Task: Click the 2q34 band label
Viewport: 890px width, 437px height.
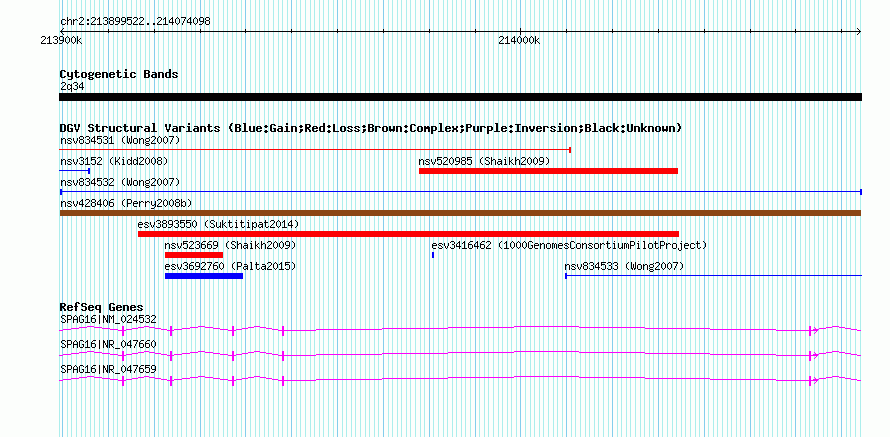Action: click(x=73, y=86)
